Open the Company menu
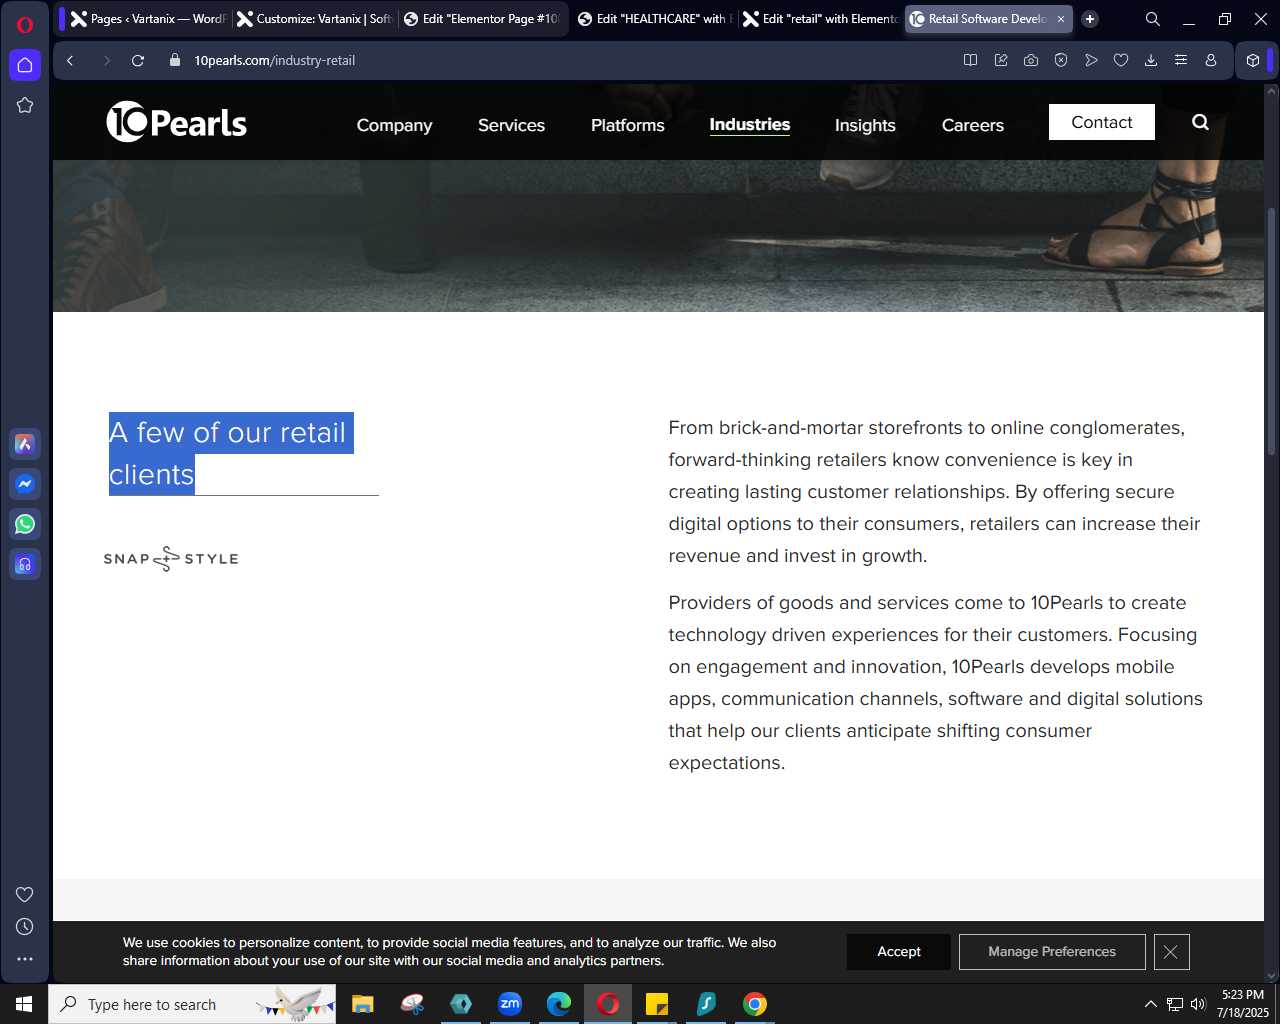Viewport: 1280px width, 1024px height. [x=394, y=125]
